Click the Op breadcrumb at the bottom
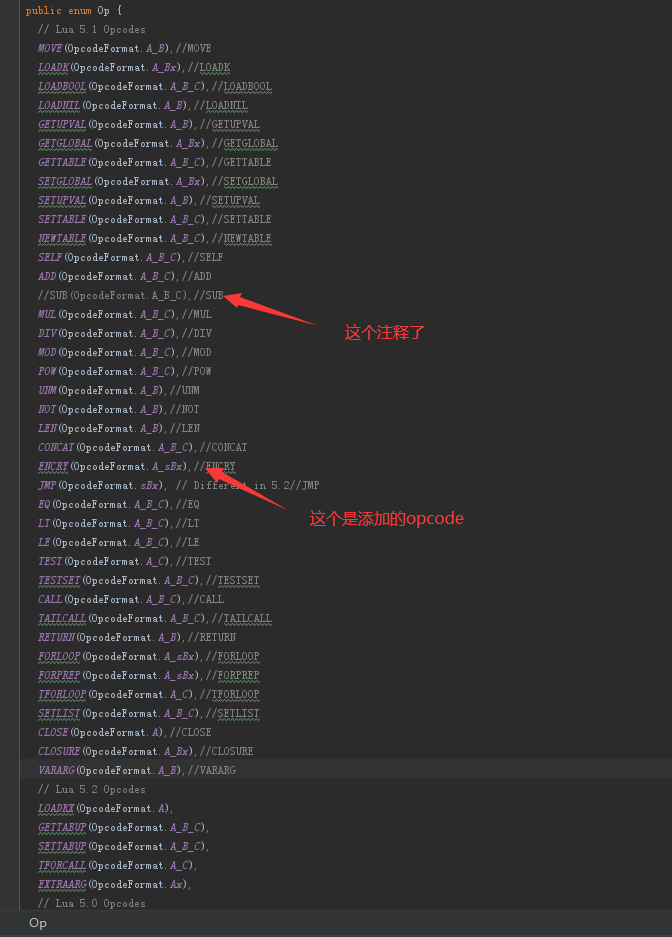 (38, 923)
